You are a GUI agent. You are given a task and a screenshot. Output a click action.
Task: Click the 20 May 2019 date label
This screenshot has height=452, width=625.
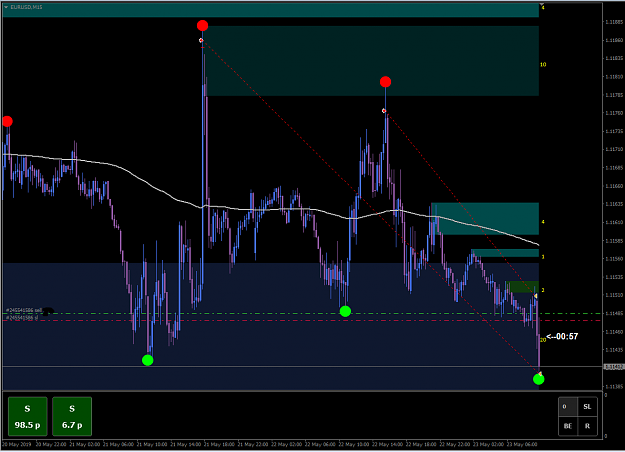pos(16,444)
